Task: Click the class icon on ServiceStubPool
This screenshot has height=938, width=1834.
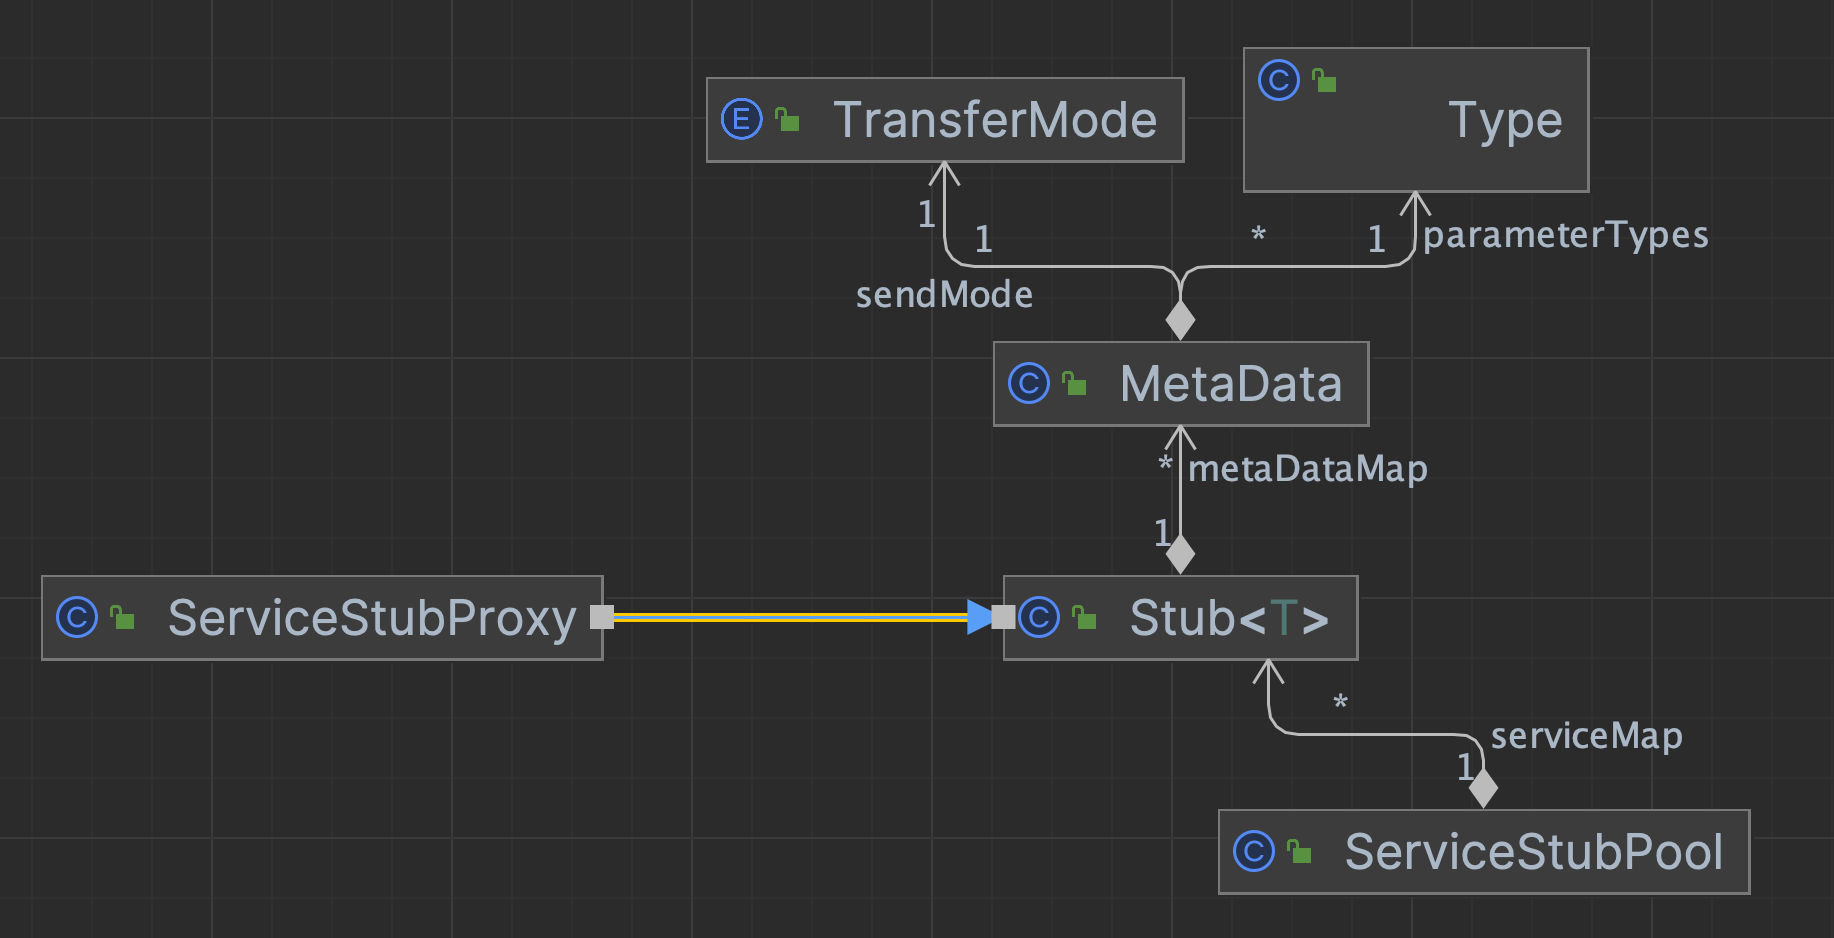Action: click(1254, 851)
